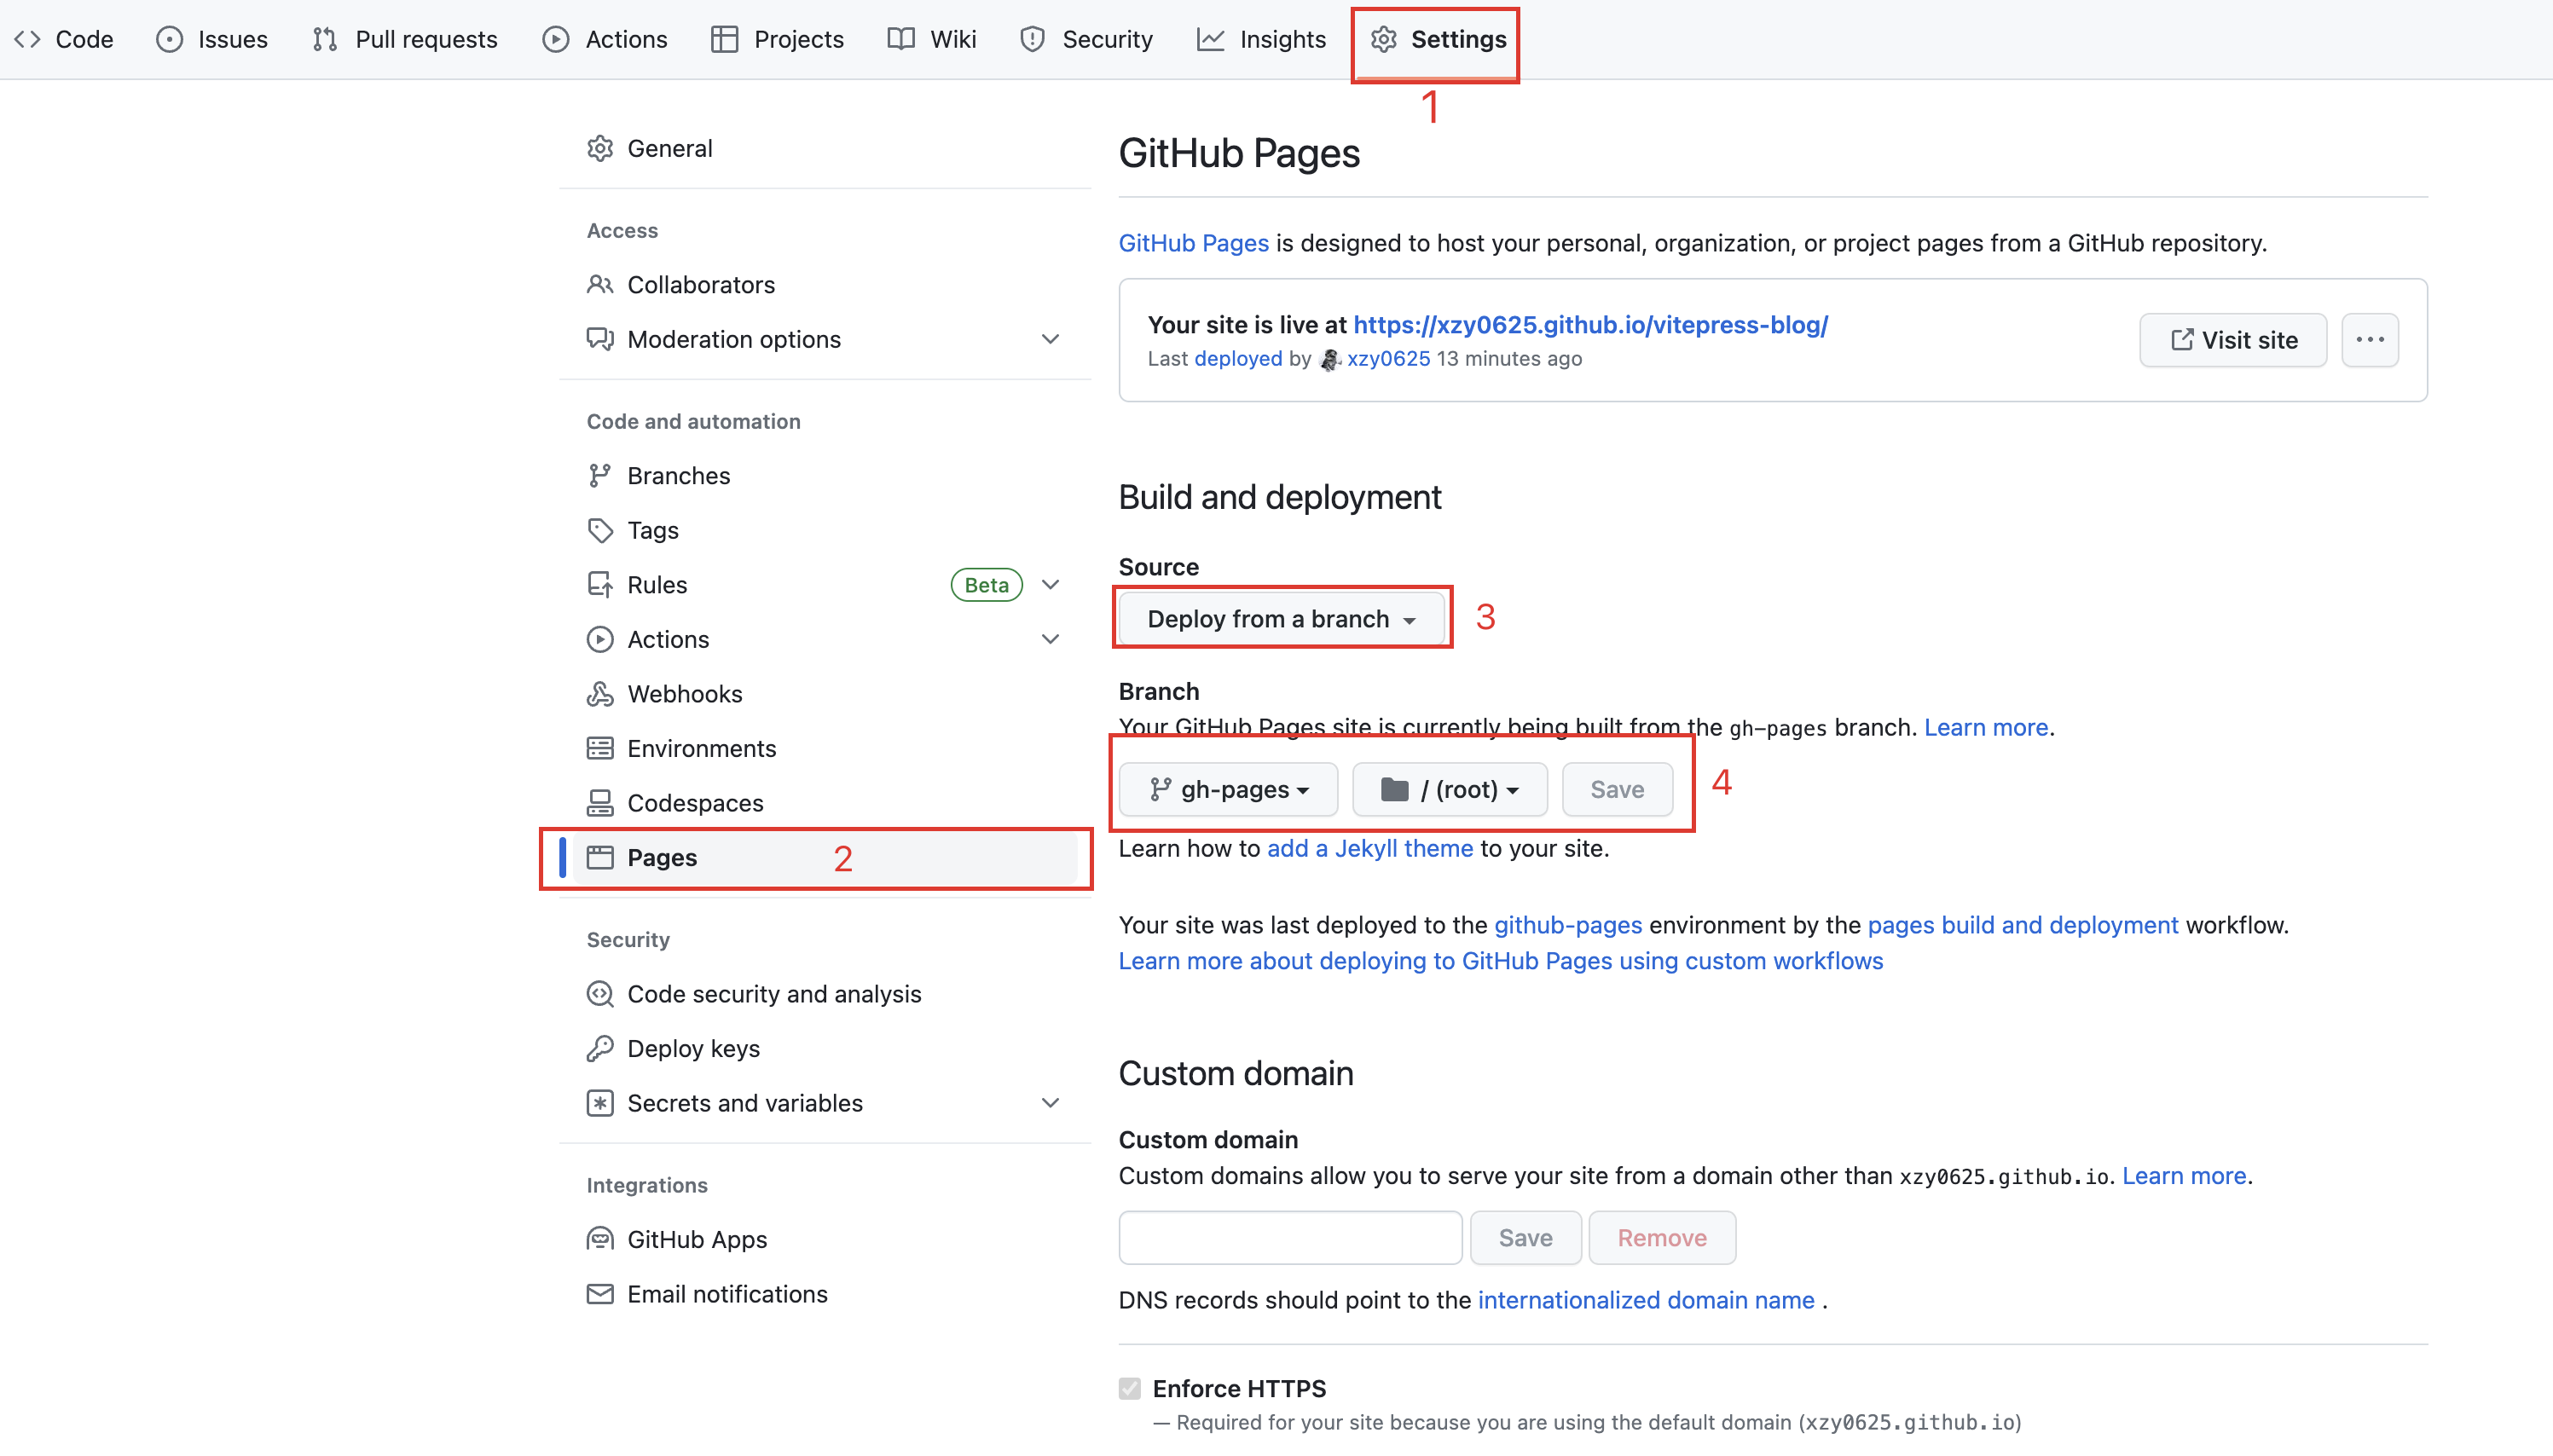2553x1456 pixels.
Task: Click the Moderation options comment icon
Action: coord(600,339)
